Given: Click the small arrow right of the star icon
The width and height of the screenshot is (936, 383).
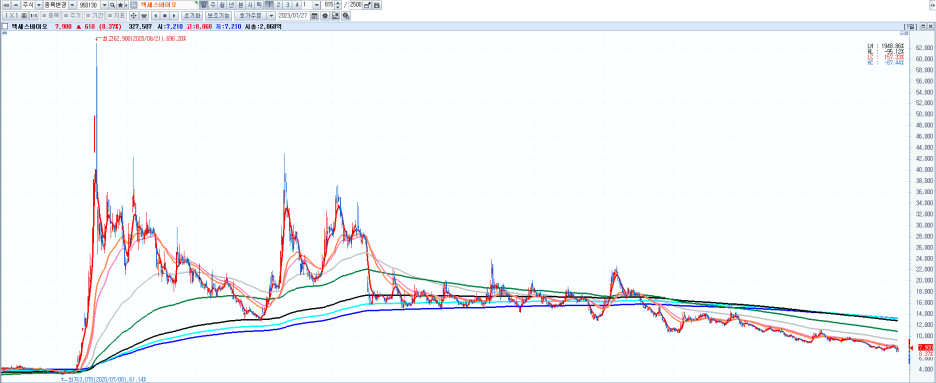Looking at the screenshot, I should point(126,5).
